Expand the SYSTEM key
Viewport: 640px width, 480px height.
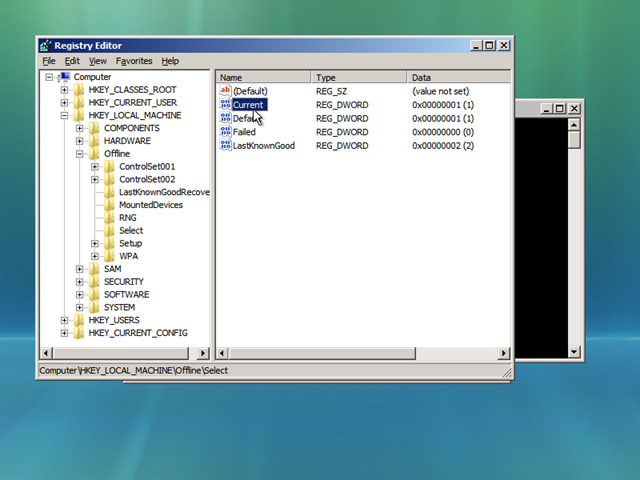coord(80,307)
